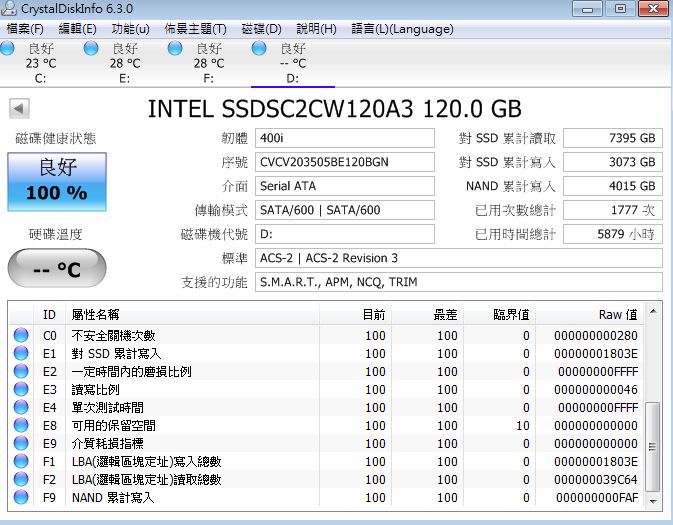Viewport: 673px width, 525px height.
Task: Click the ID column header
Action: [49, 315]
